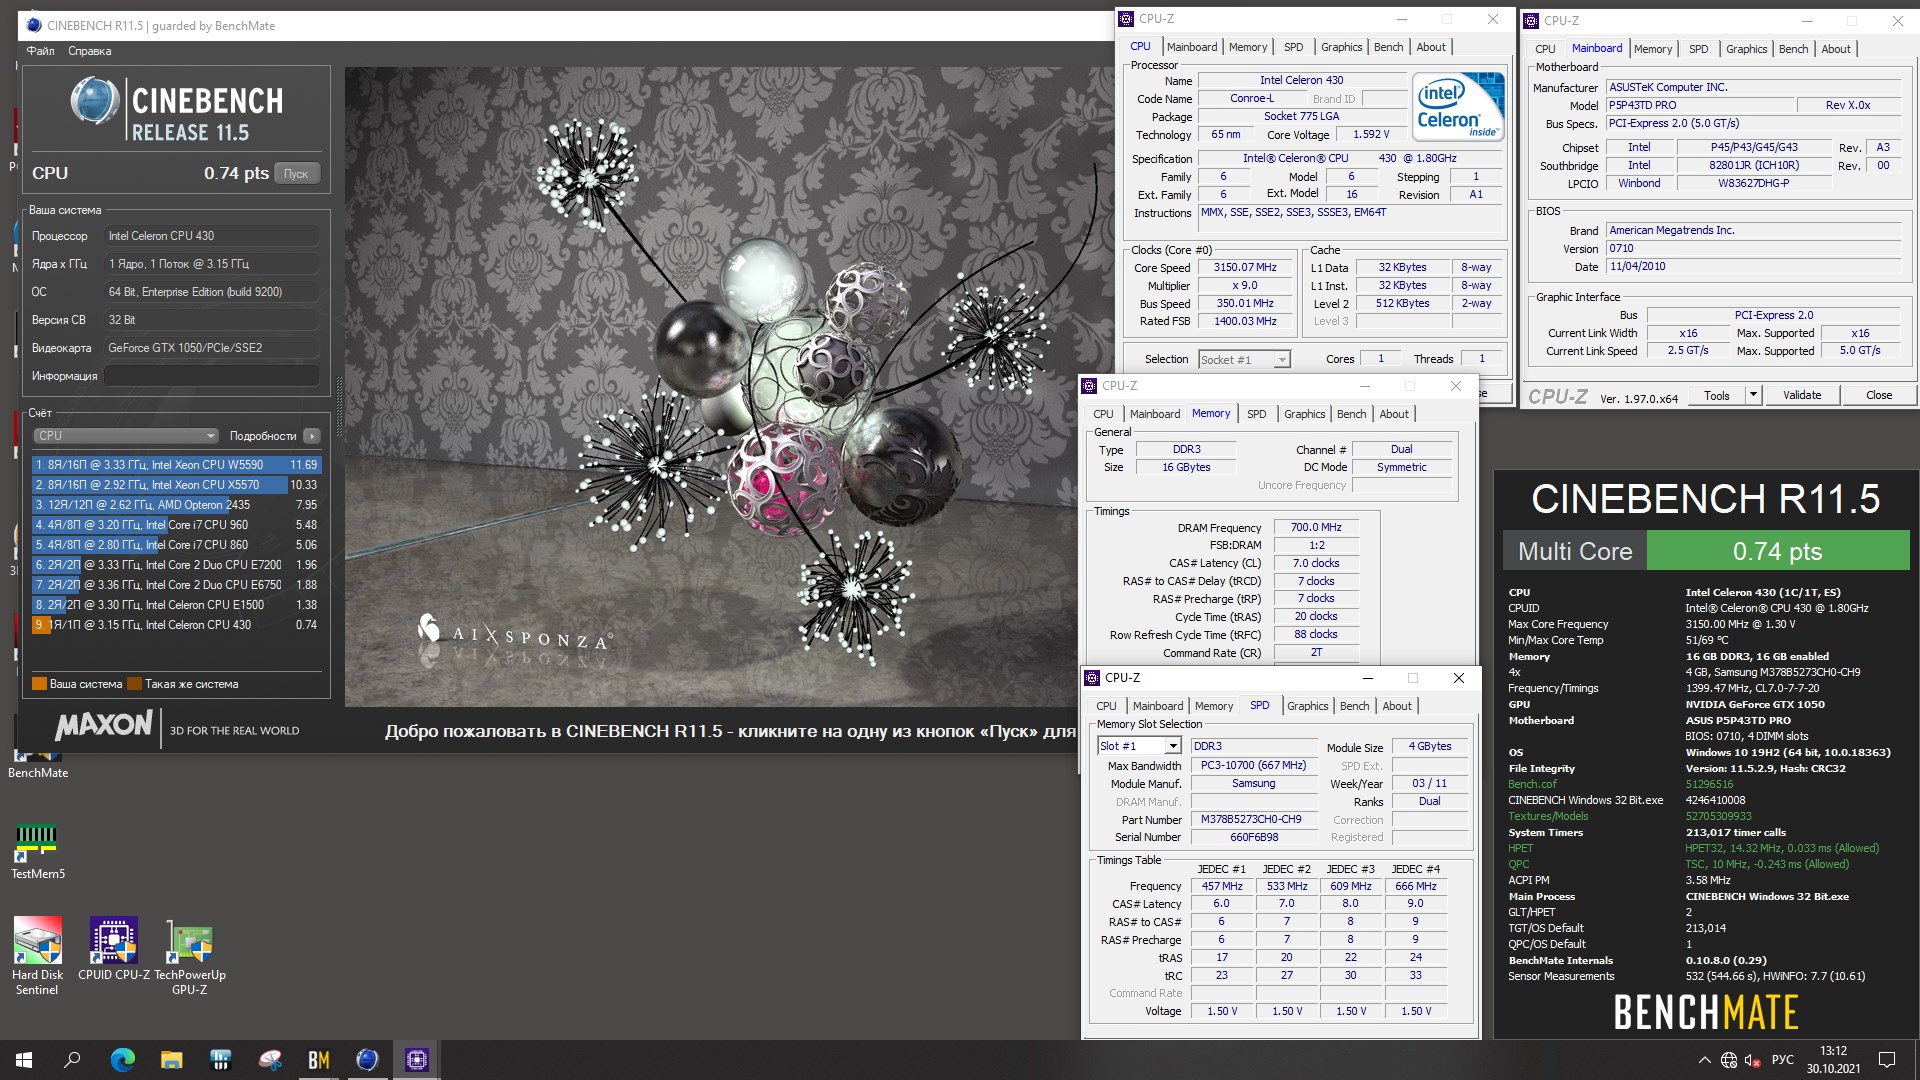This screenshot has width=1920, height=1080.
Task: Click the Windows Start button
Action: pyautogui.click(x=24, y=1060)
